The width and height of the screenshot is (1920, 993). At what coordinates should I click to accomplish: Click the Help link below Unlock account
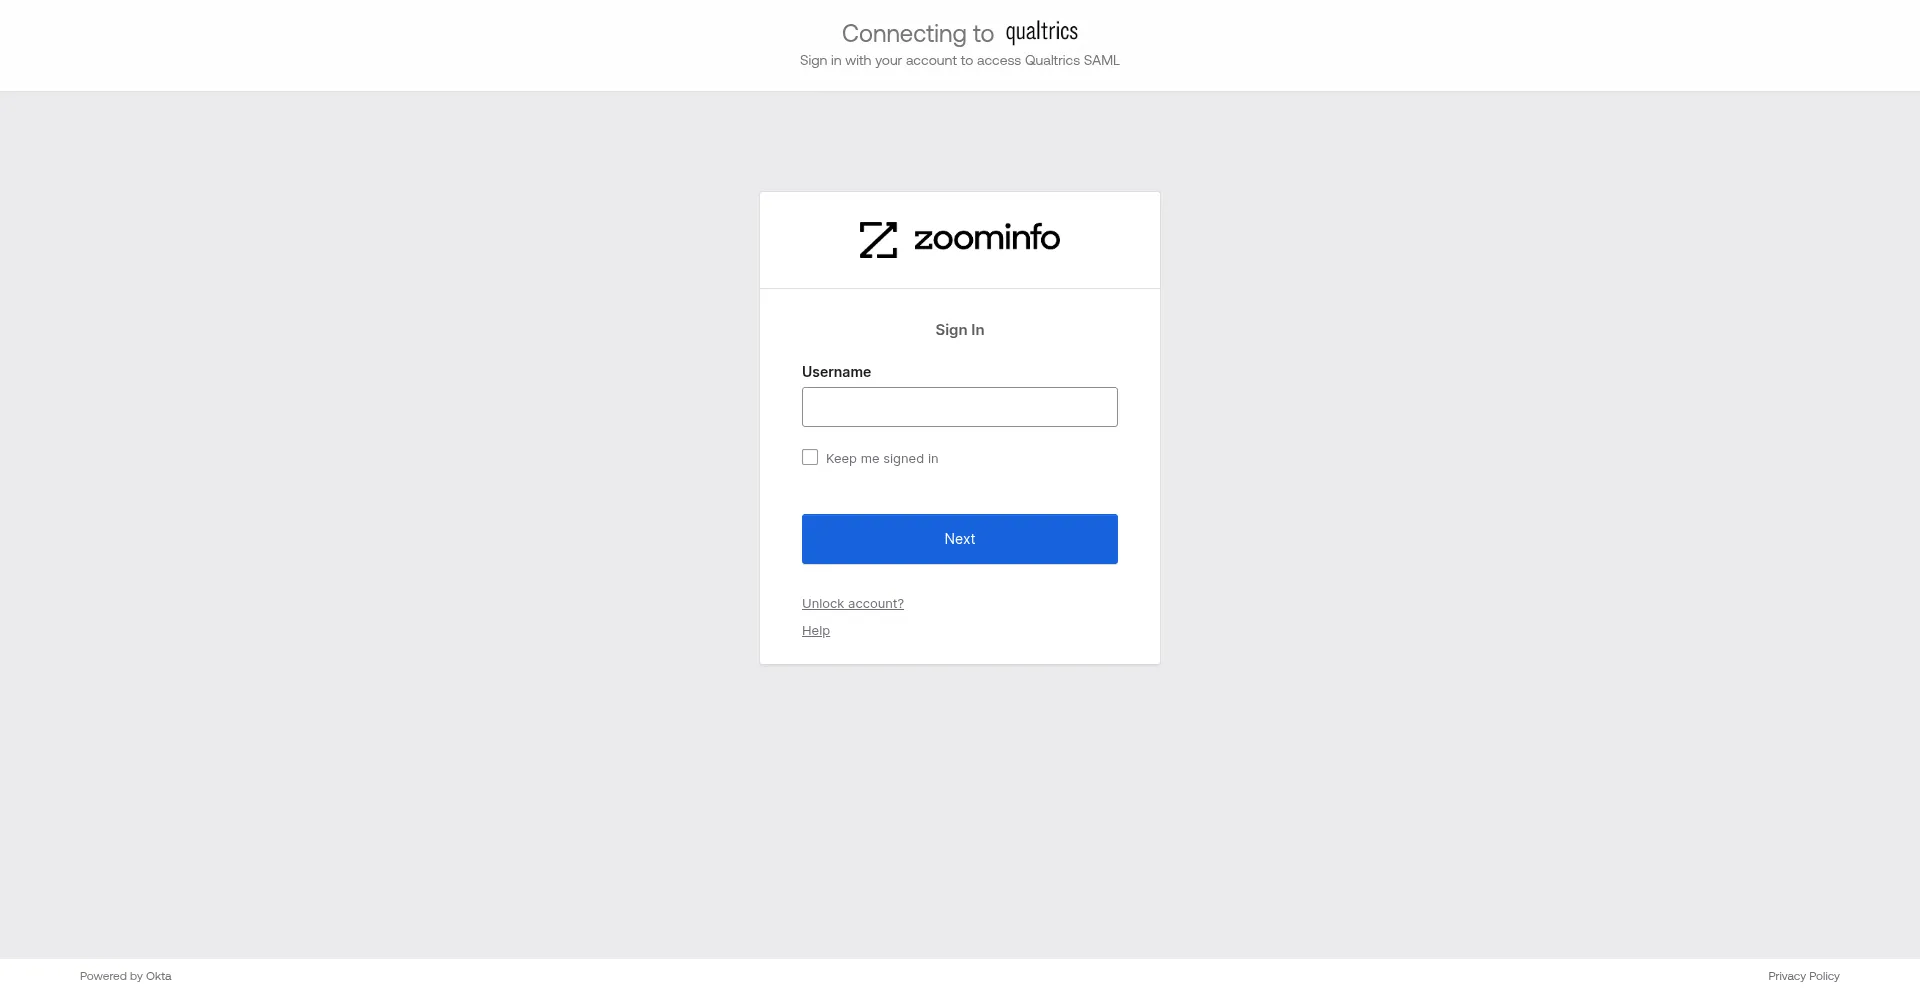[815, 630]
